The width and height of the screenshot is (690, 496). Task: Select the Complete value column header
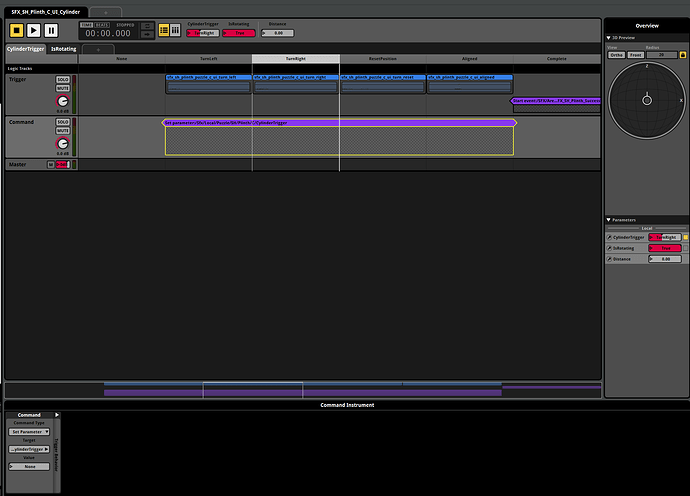(x=557, y=59)
